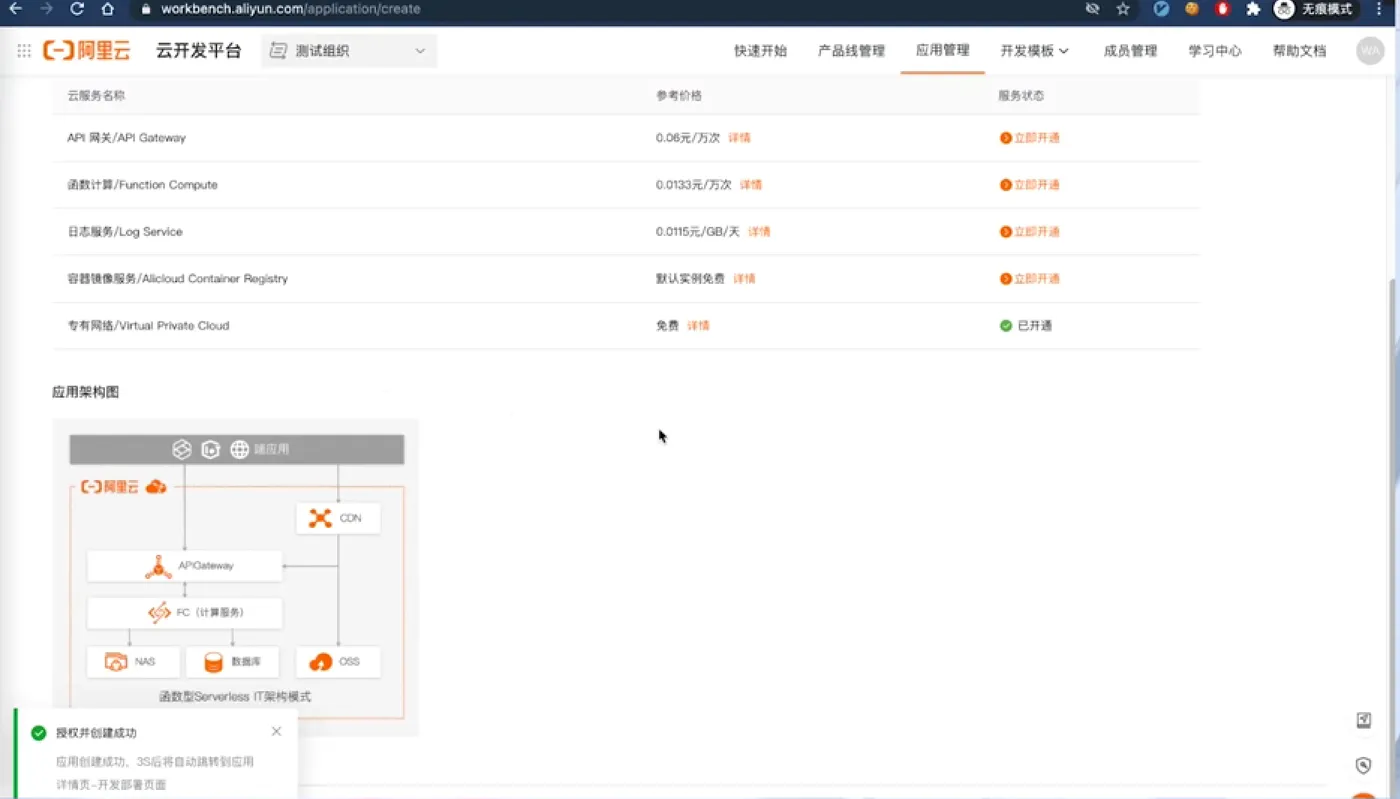Screen dimensions: 1400x799
Task: Click the API 网关/API Gateway row name
Action: [x=126, y=138]
